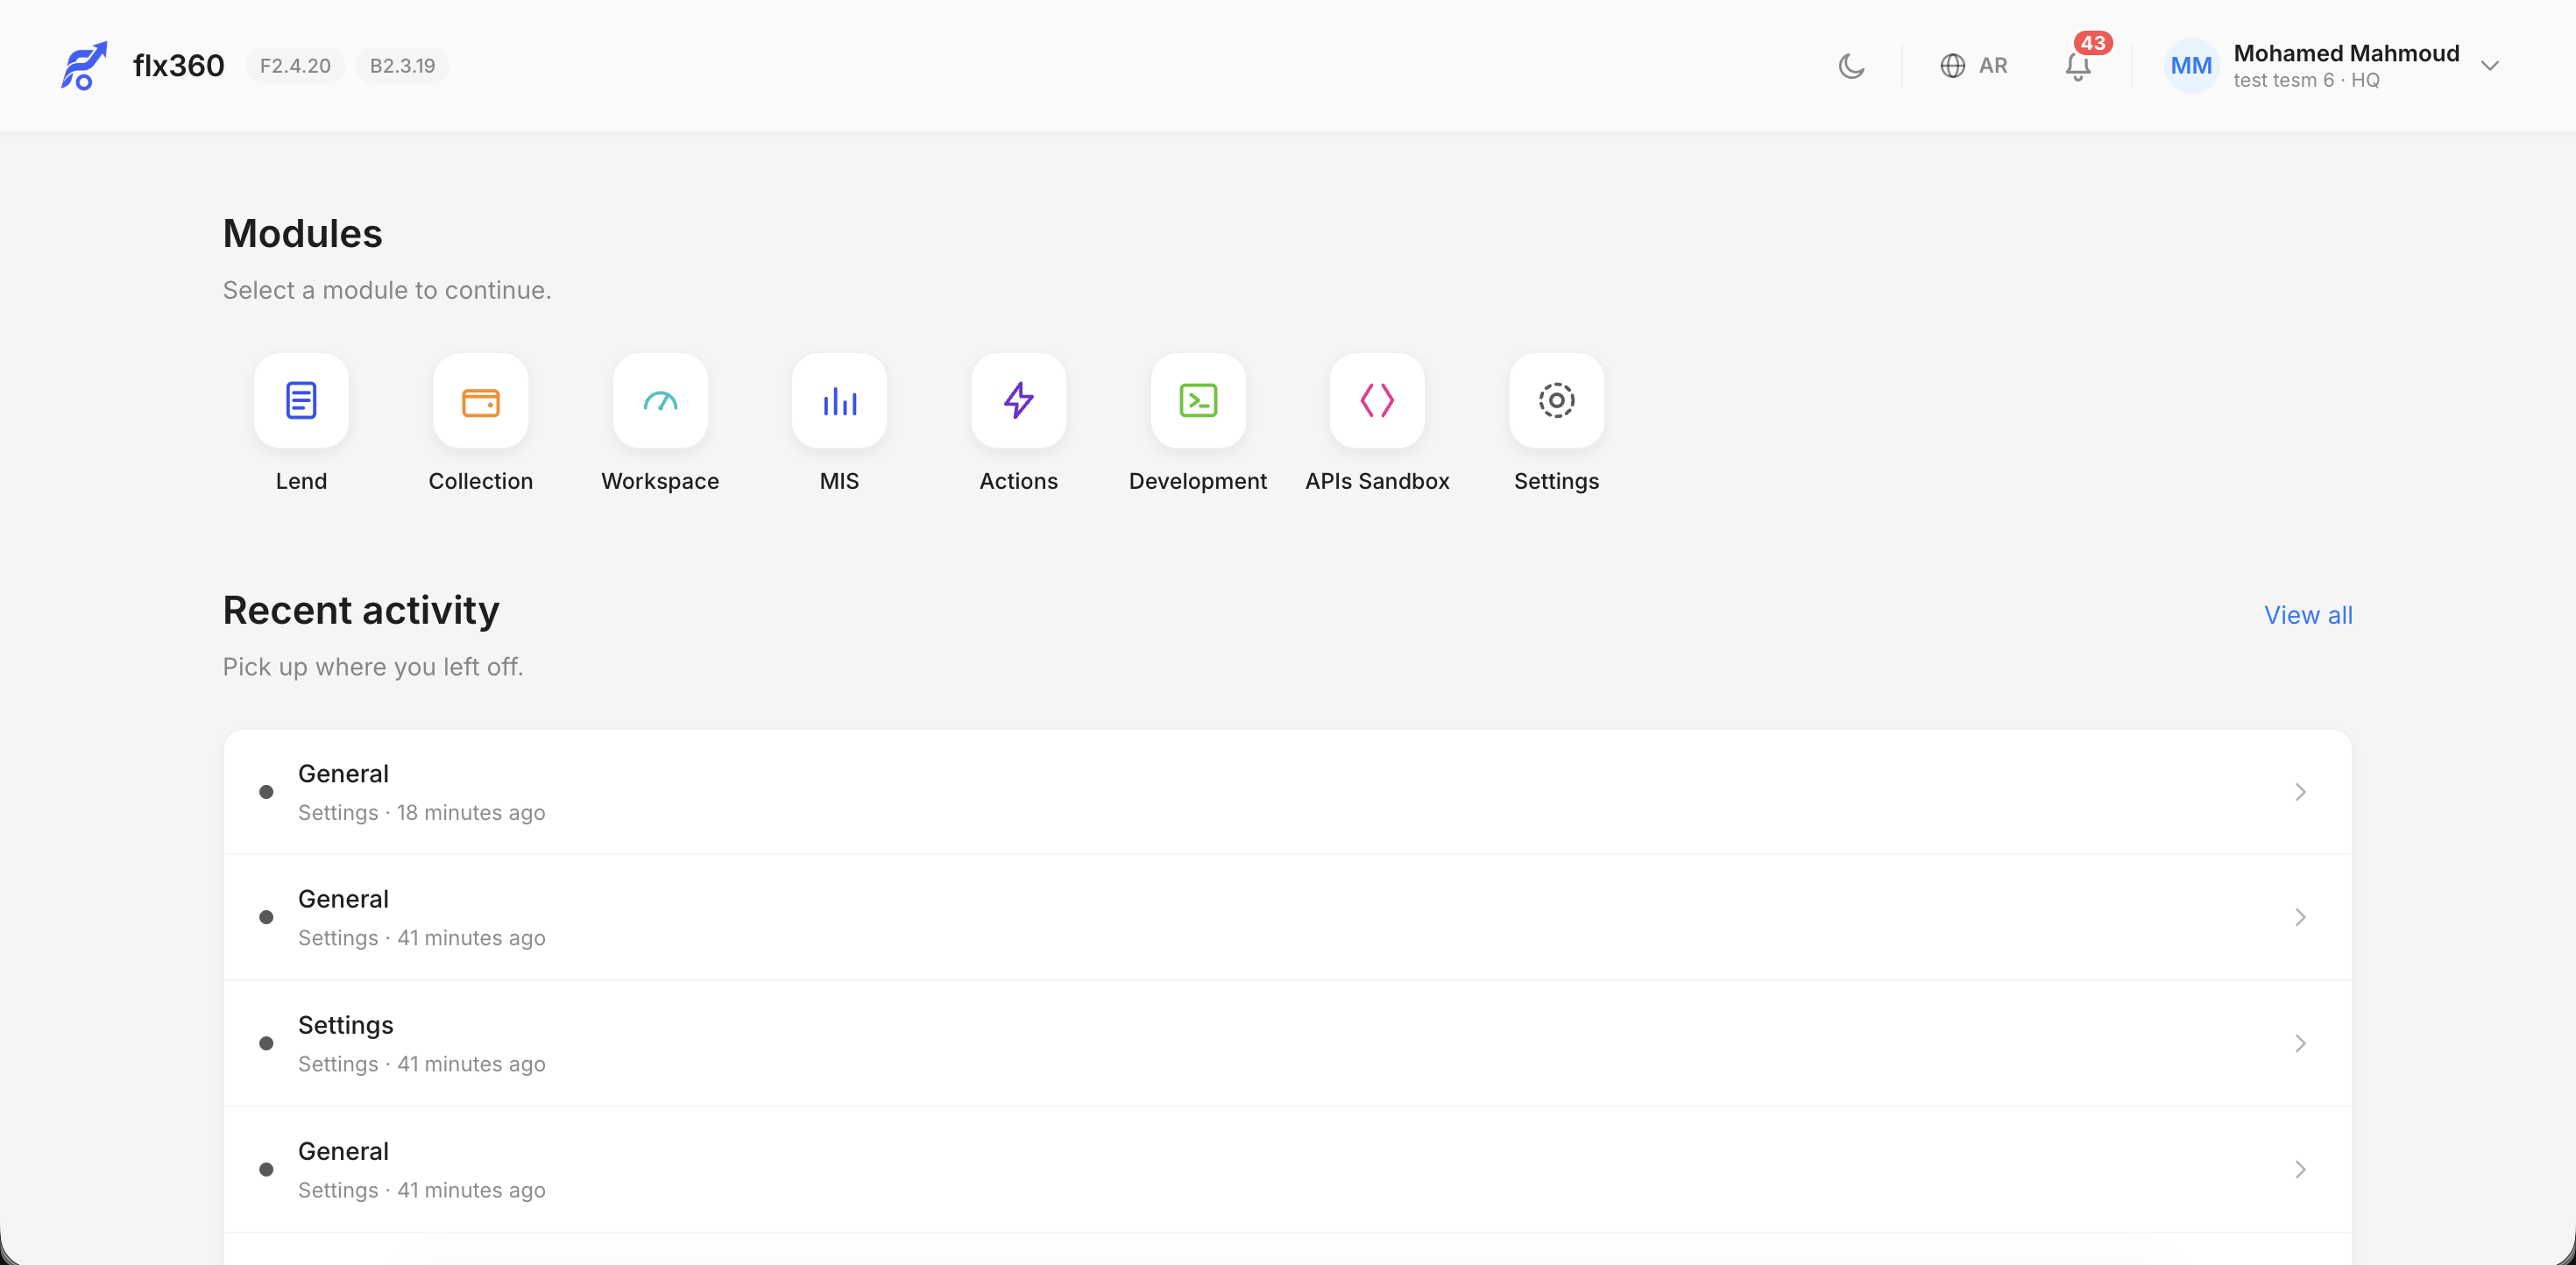Click the Modules heading
This screenshot has height=1265, width=2576.
[303, 233]
